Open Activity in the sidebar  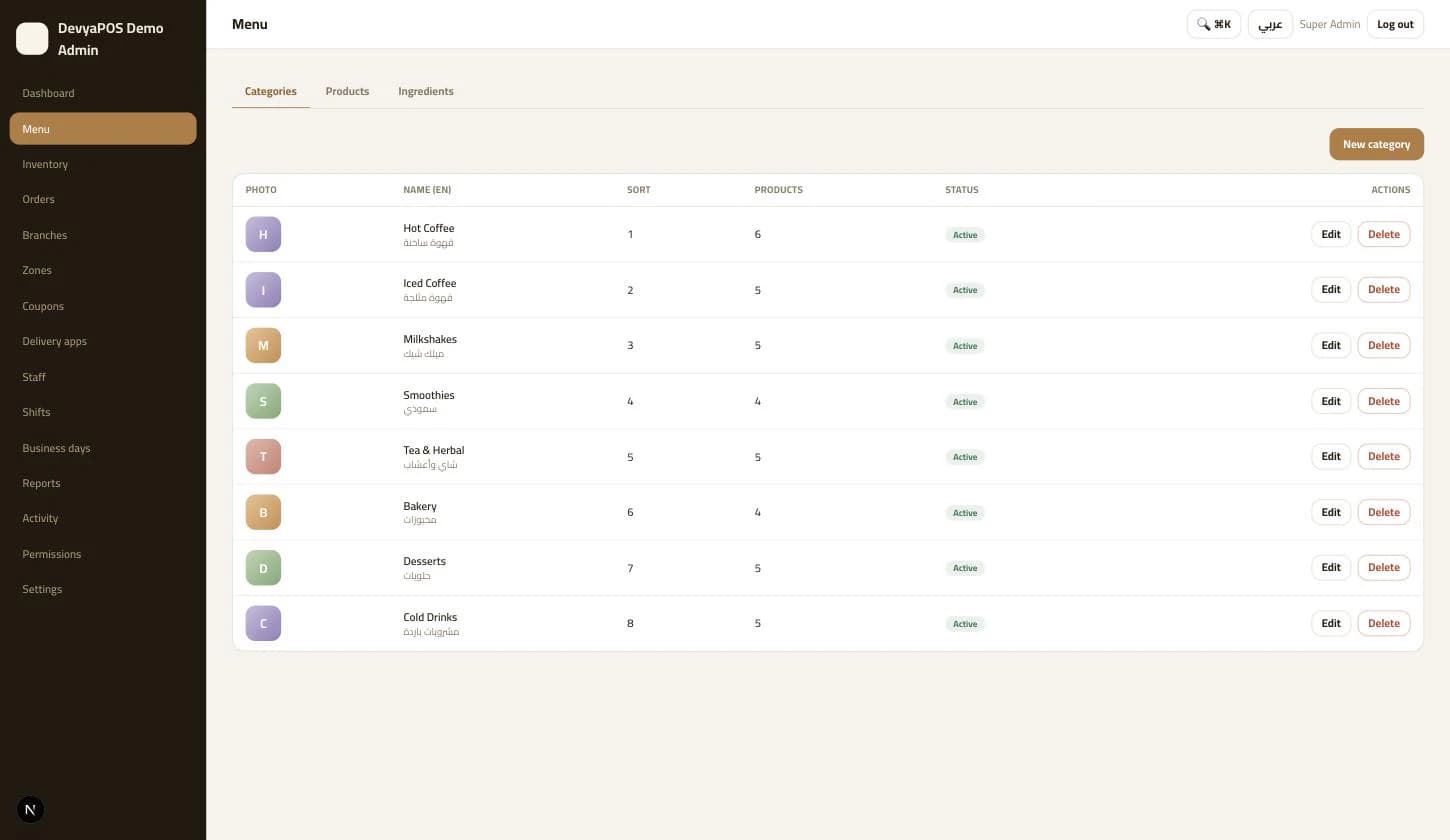pos(103,518)
